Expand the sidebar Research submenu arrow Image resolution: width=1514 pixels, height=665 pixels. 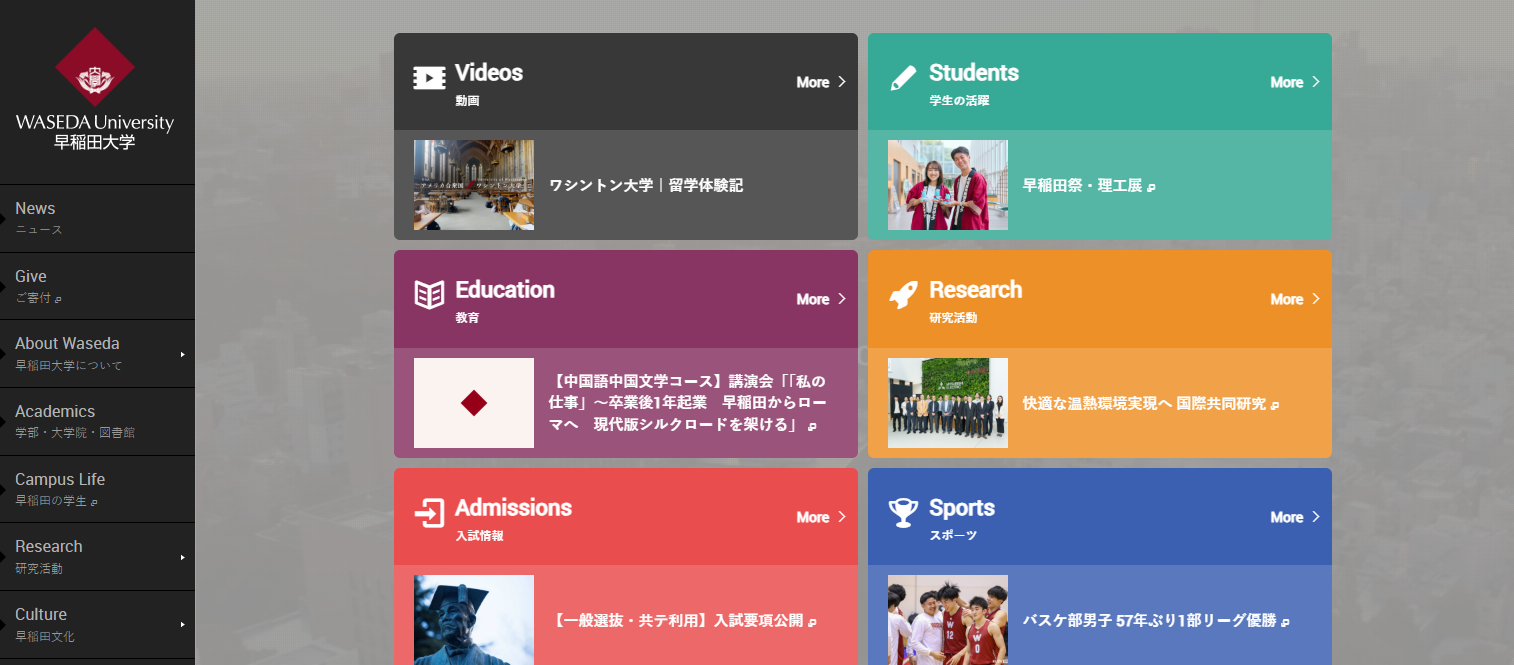tap(182, 557)
